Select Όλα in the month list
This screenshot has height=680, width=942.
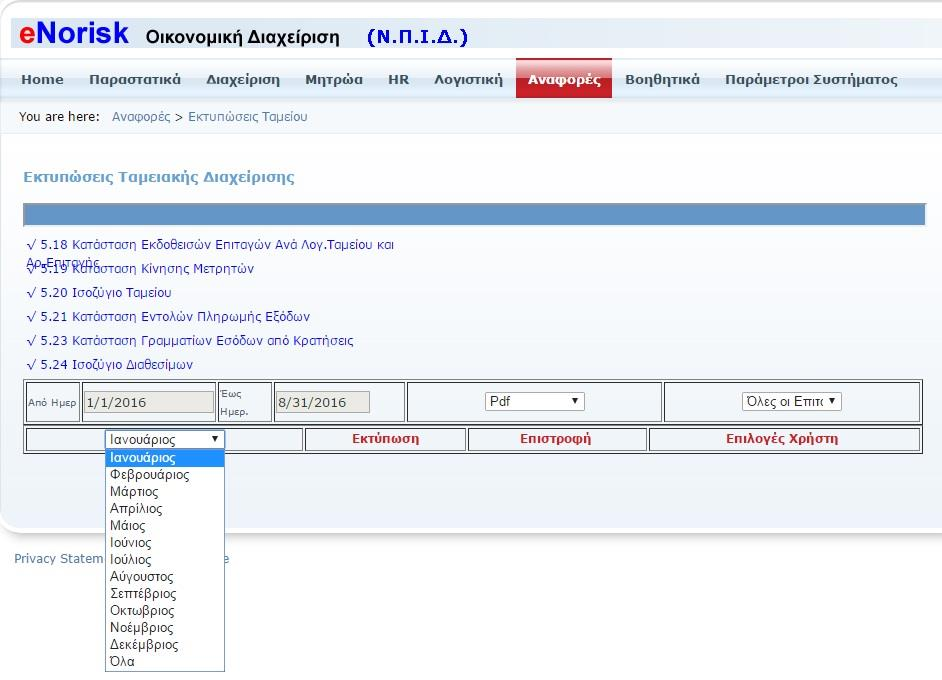165,661
